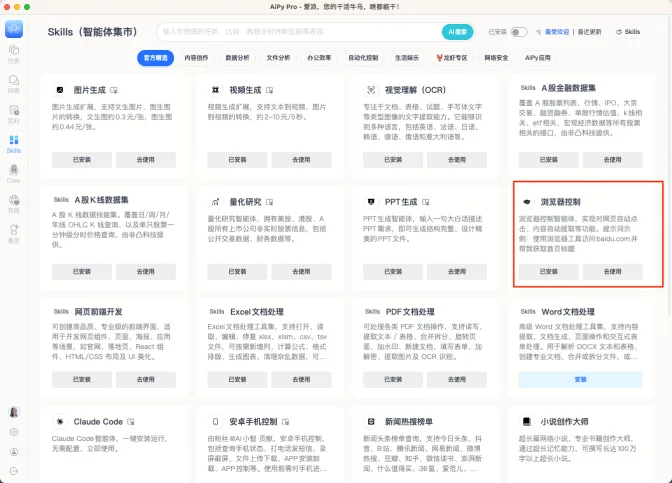The width and height of the screenshot is (672, 483).
Task: Open the account profile icon in sidebar
Action: pos(14,452)
